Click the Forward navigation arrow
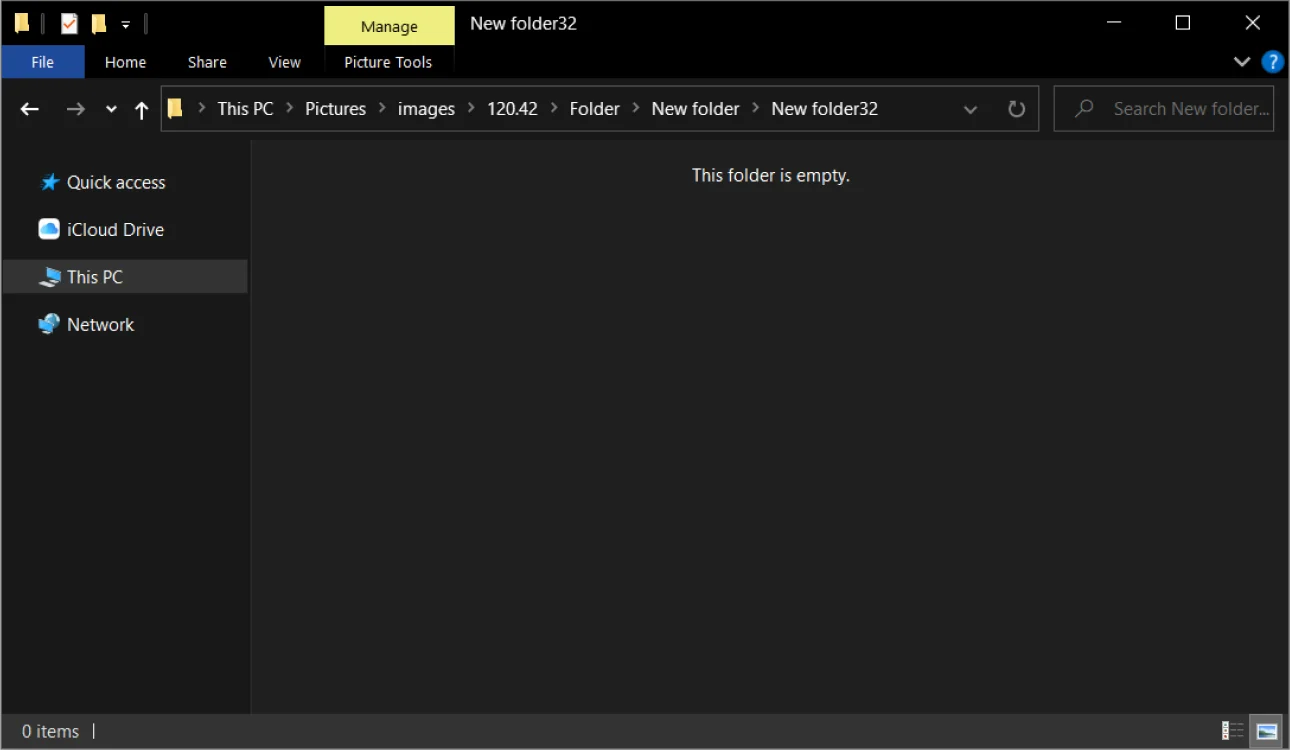The image size is (1290, 750). click(75, 109)
